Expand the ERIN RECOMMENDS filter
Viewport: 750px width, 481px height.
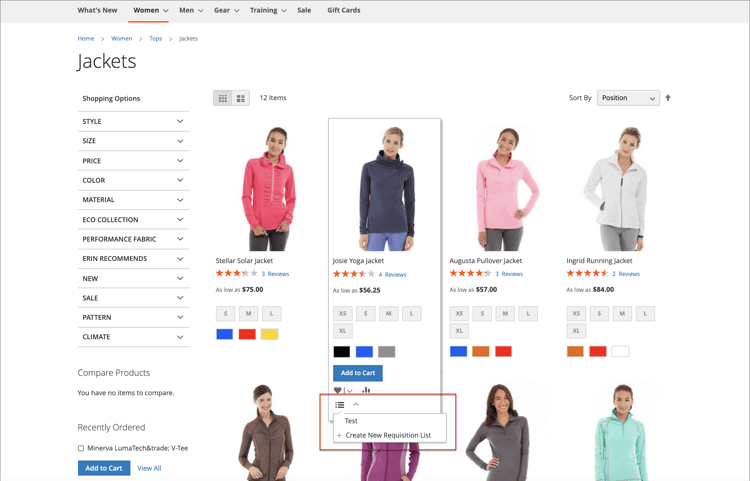pyautogui.click(x=133, y=259)
